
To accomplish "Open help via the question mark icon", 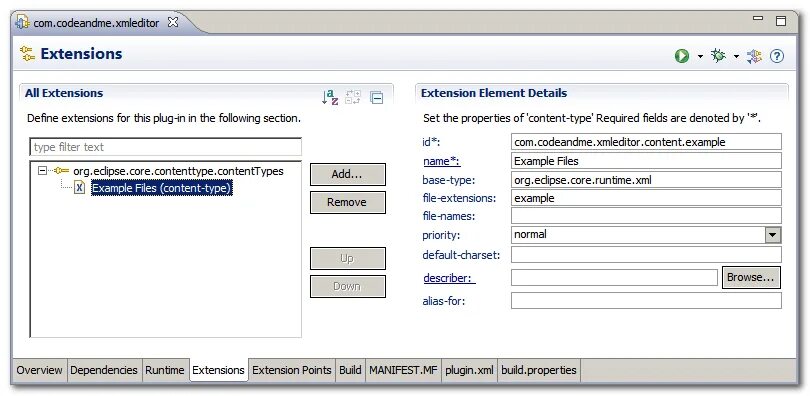I will coord(777,56).
